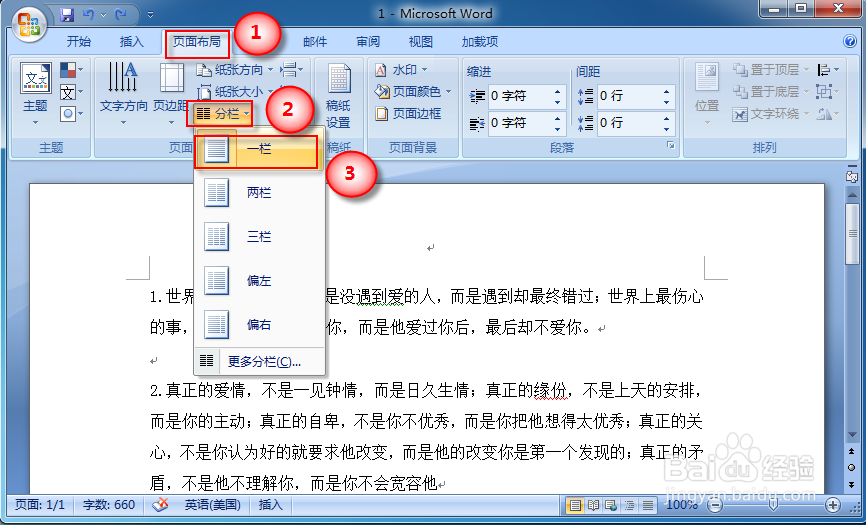This screenshot has height=525, width=866.
Task: Click the 稿纸设置 manuscript paper button
Action: tap(338, 95)
